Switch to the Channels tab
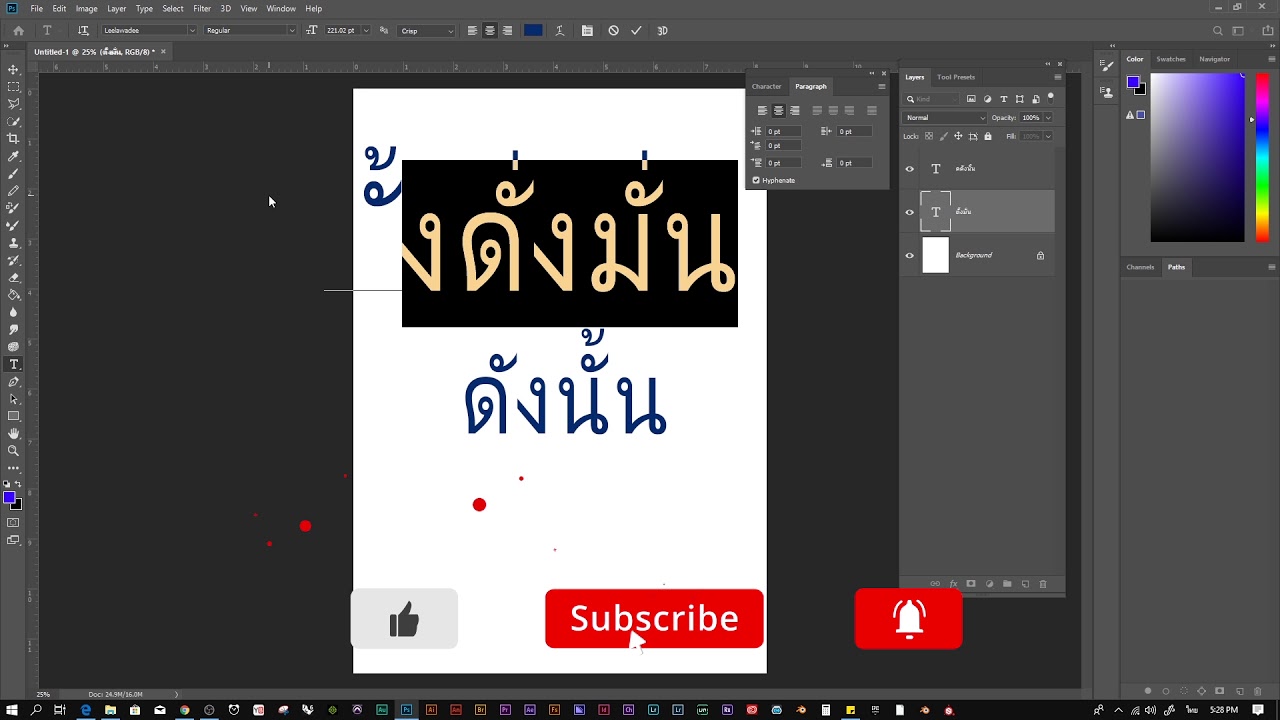Viewport: 1280px width, 720px height. [x=1140, y=267]
